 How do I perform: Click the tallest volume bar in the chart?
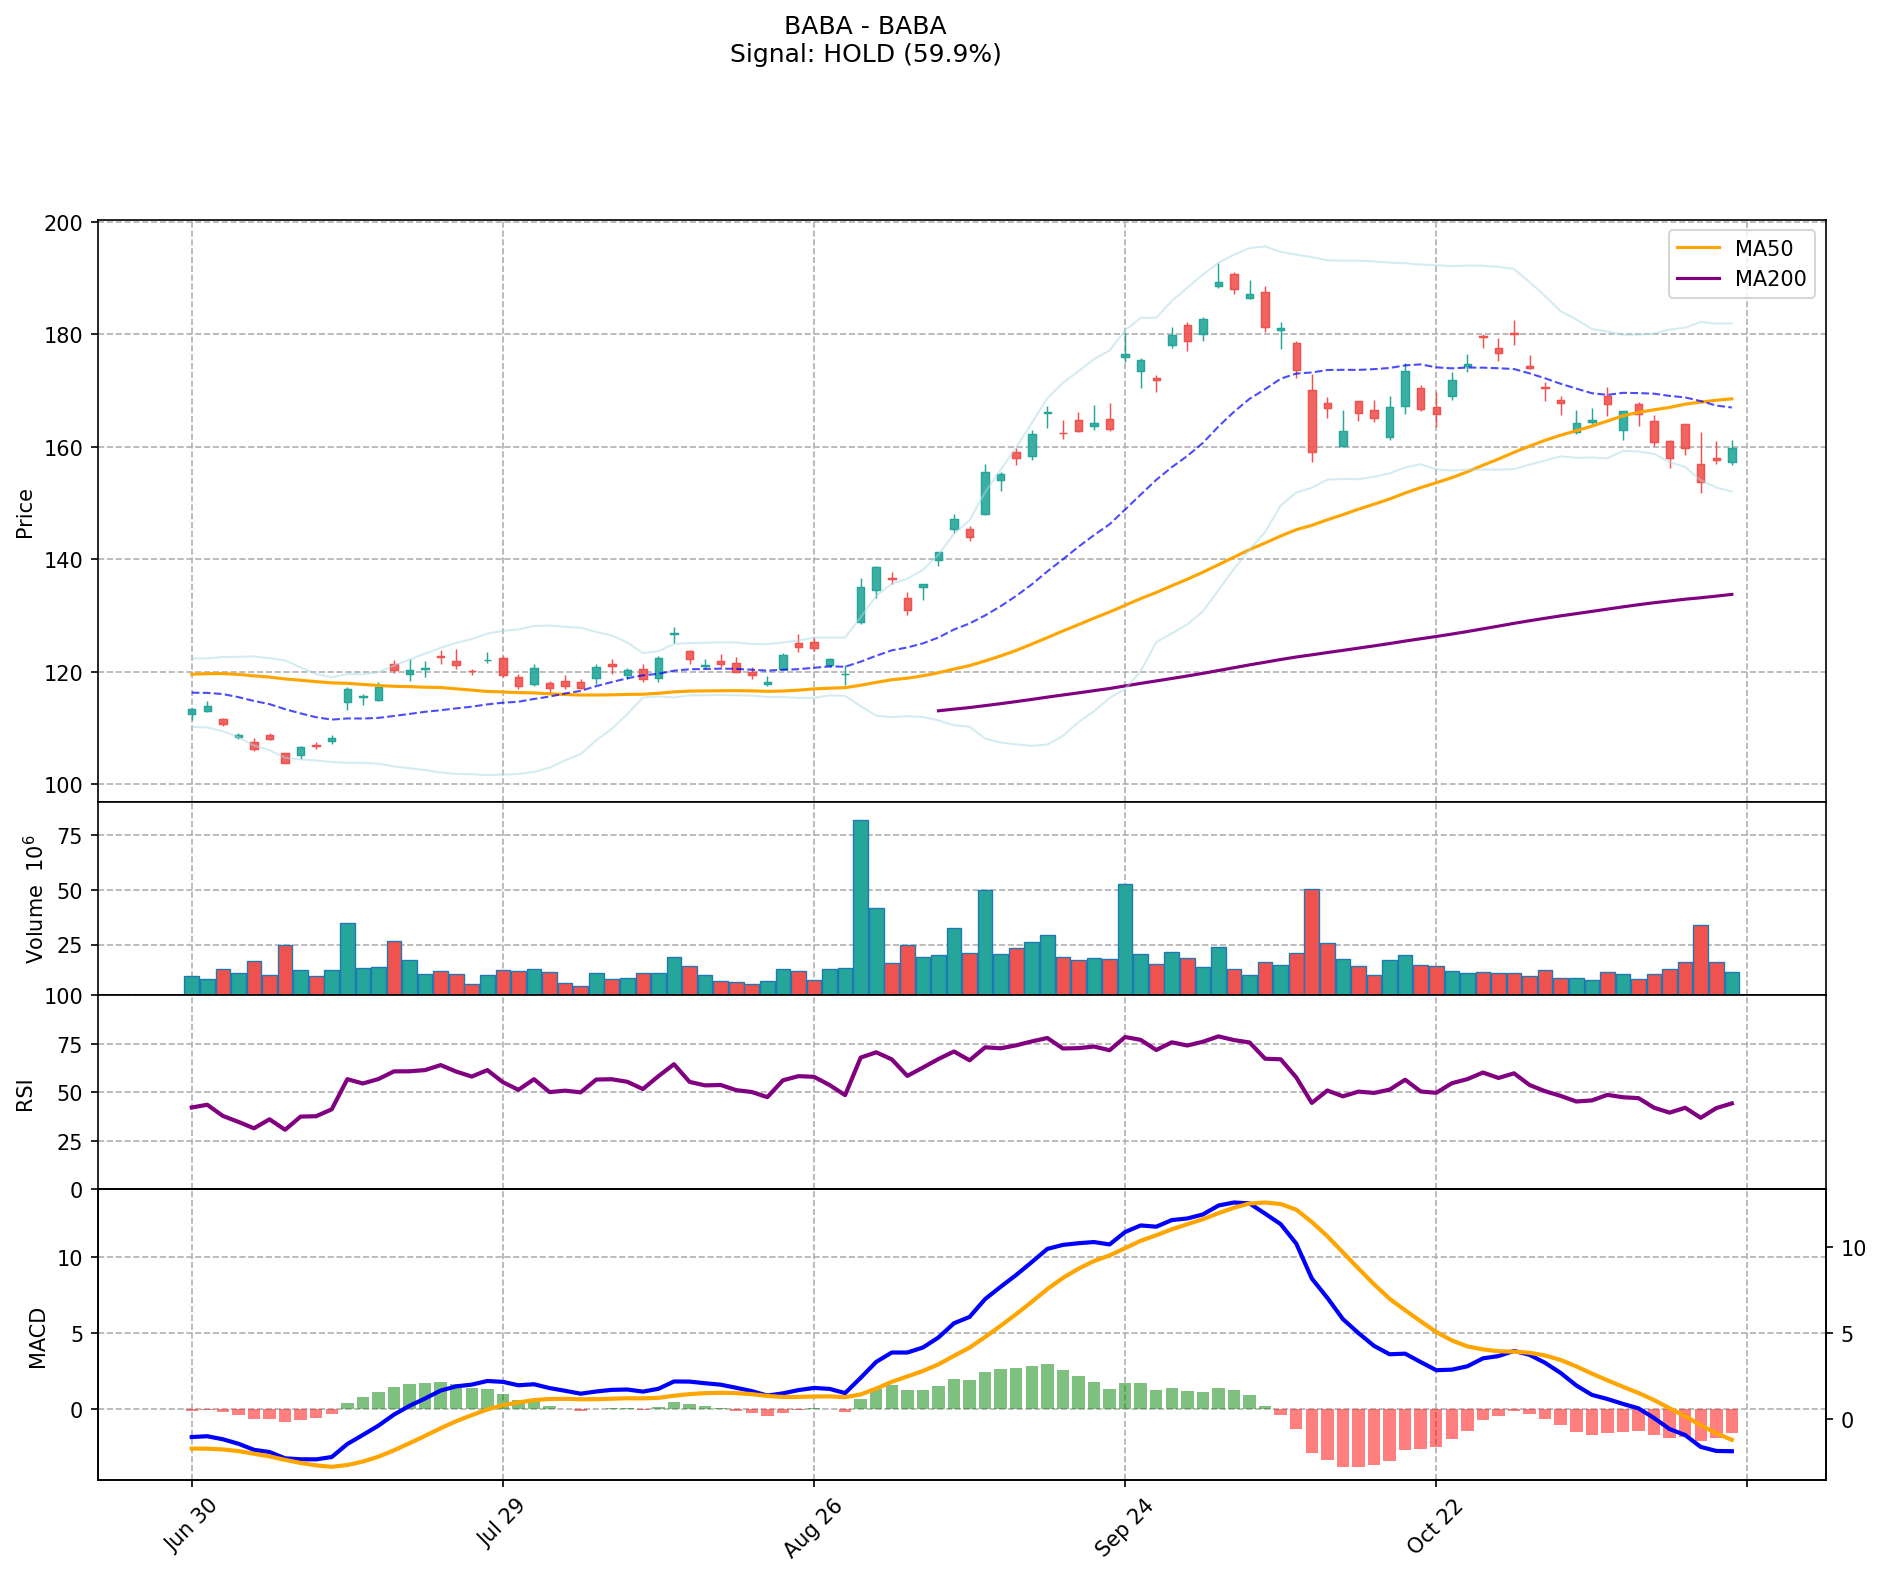(x=860, y=906)
